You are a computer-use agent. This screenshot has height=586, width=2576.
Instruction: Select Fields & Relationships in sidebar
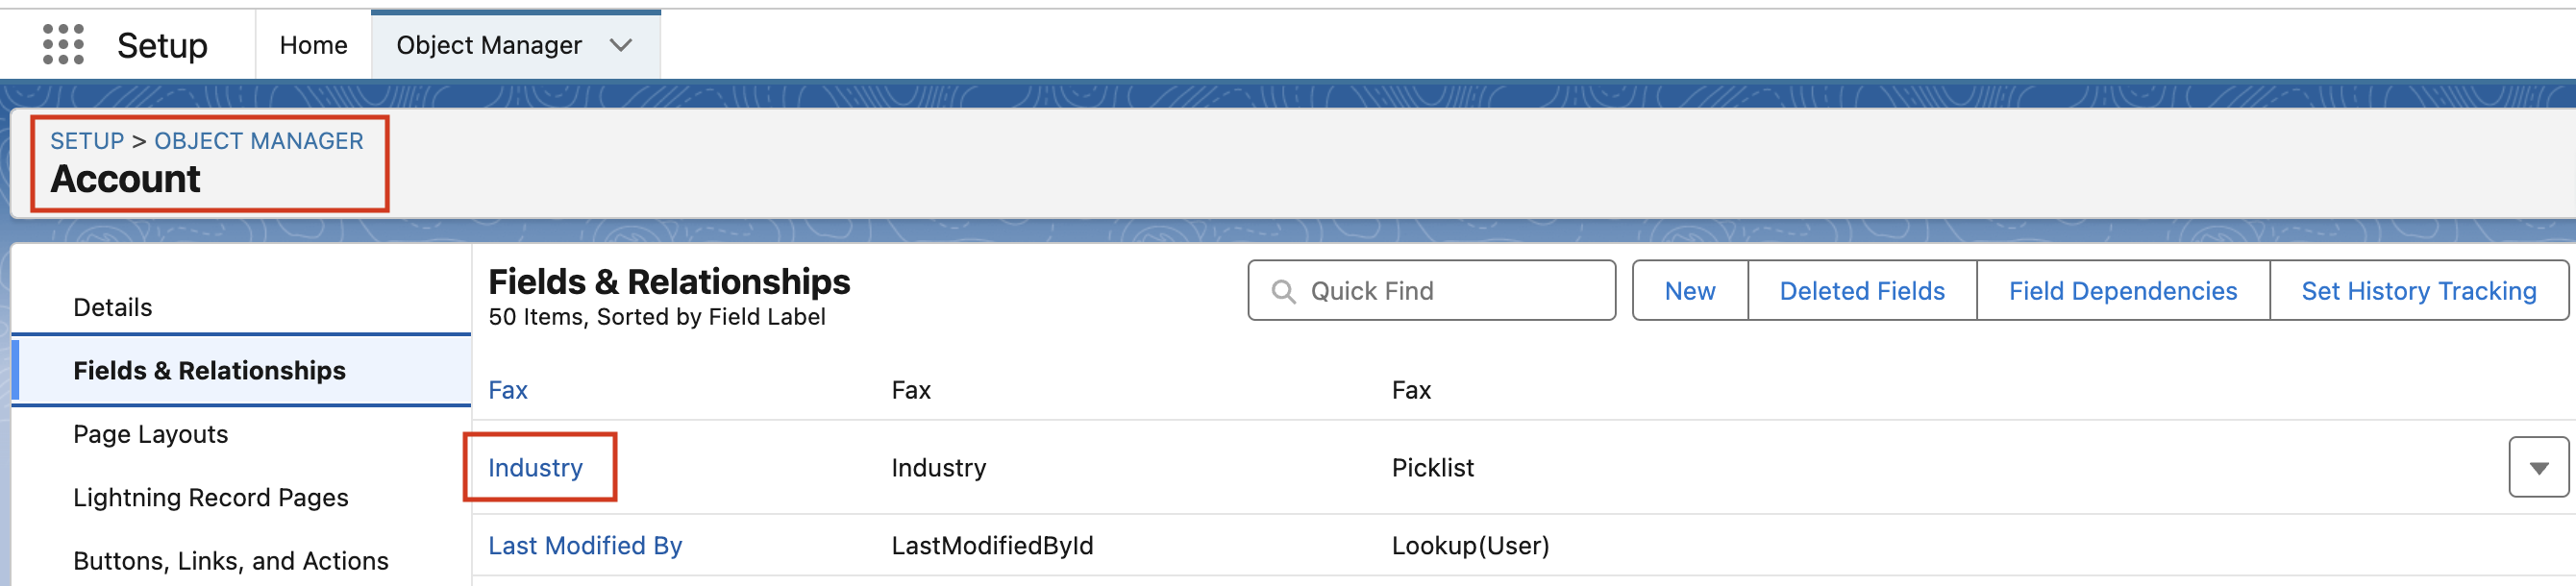pyautogui.click(x=209, y=371)
